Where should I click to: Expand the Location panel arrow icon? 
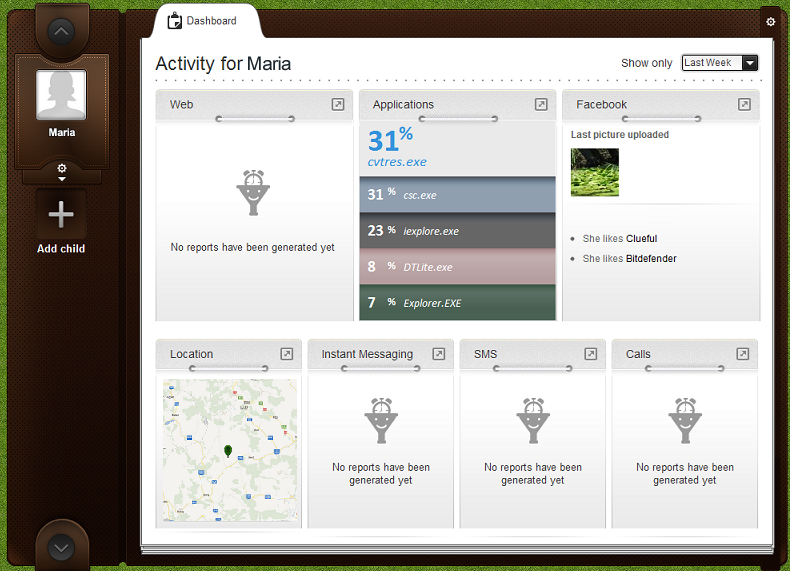click(286, 354)
